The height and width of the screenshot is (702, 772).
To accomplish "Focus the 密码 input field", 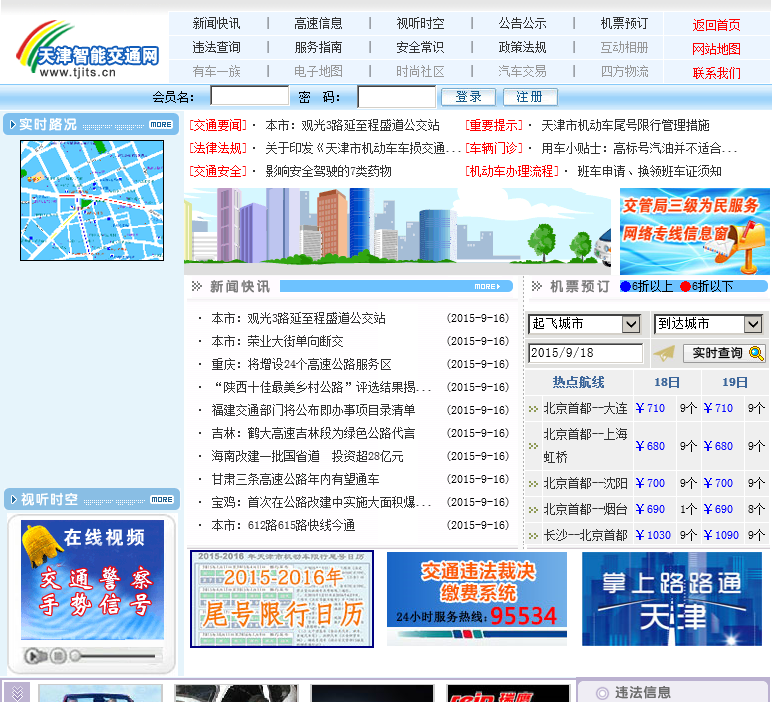I will point(396,96).
